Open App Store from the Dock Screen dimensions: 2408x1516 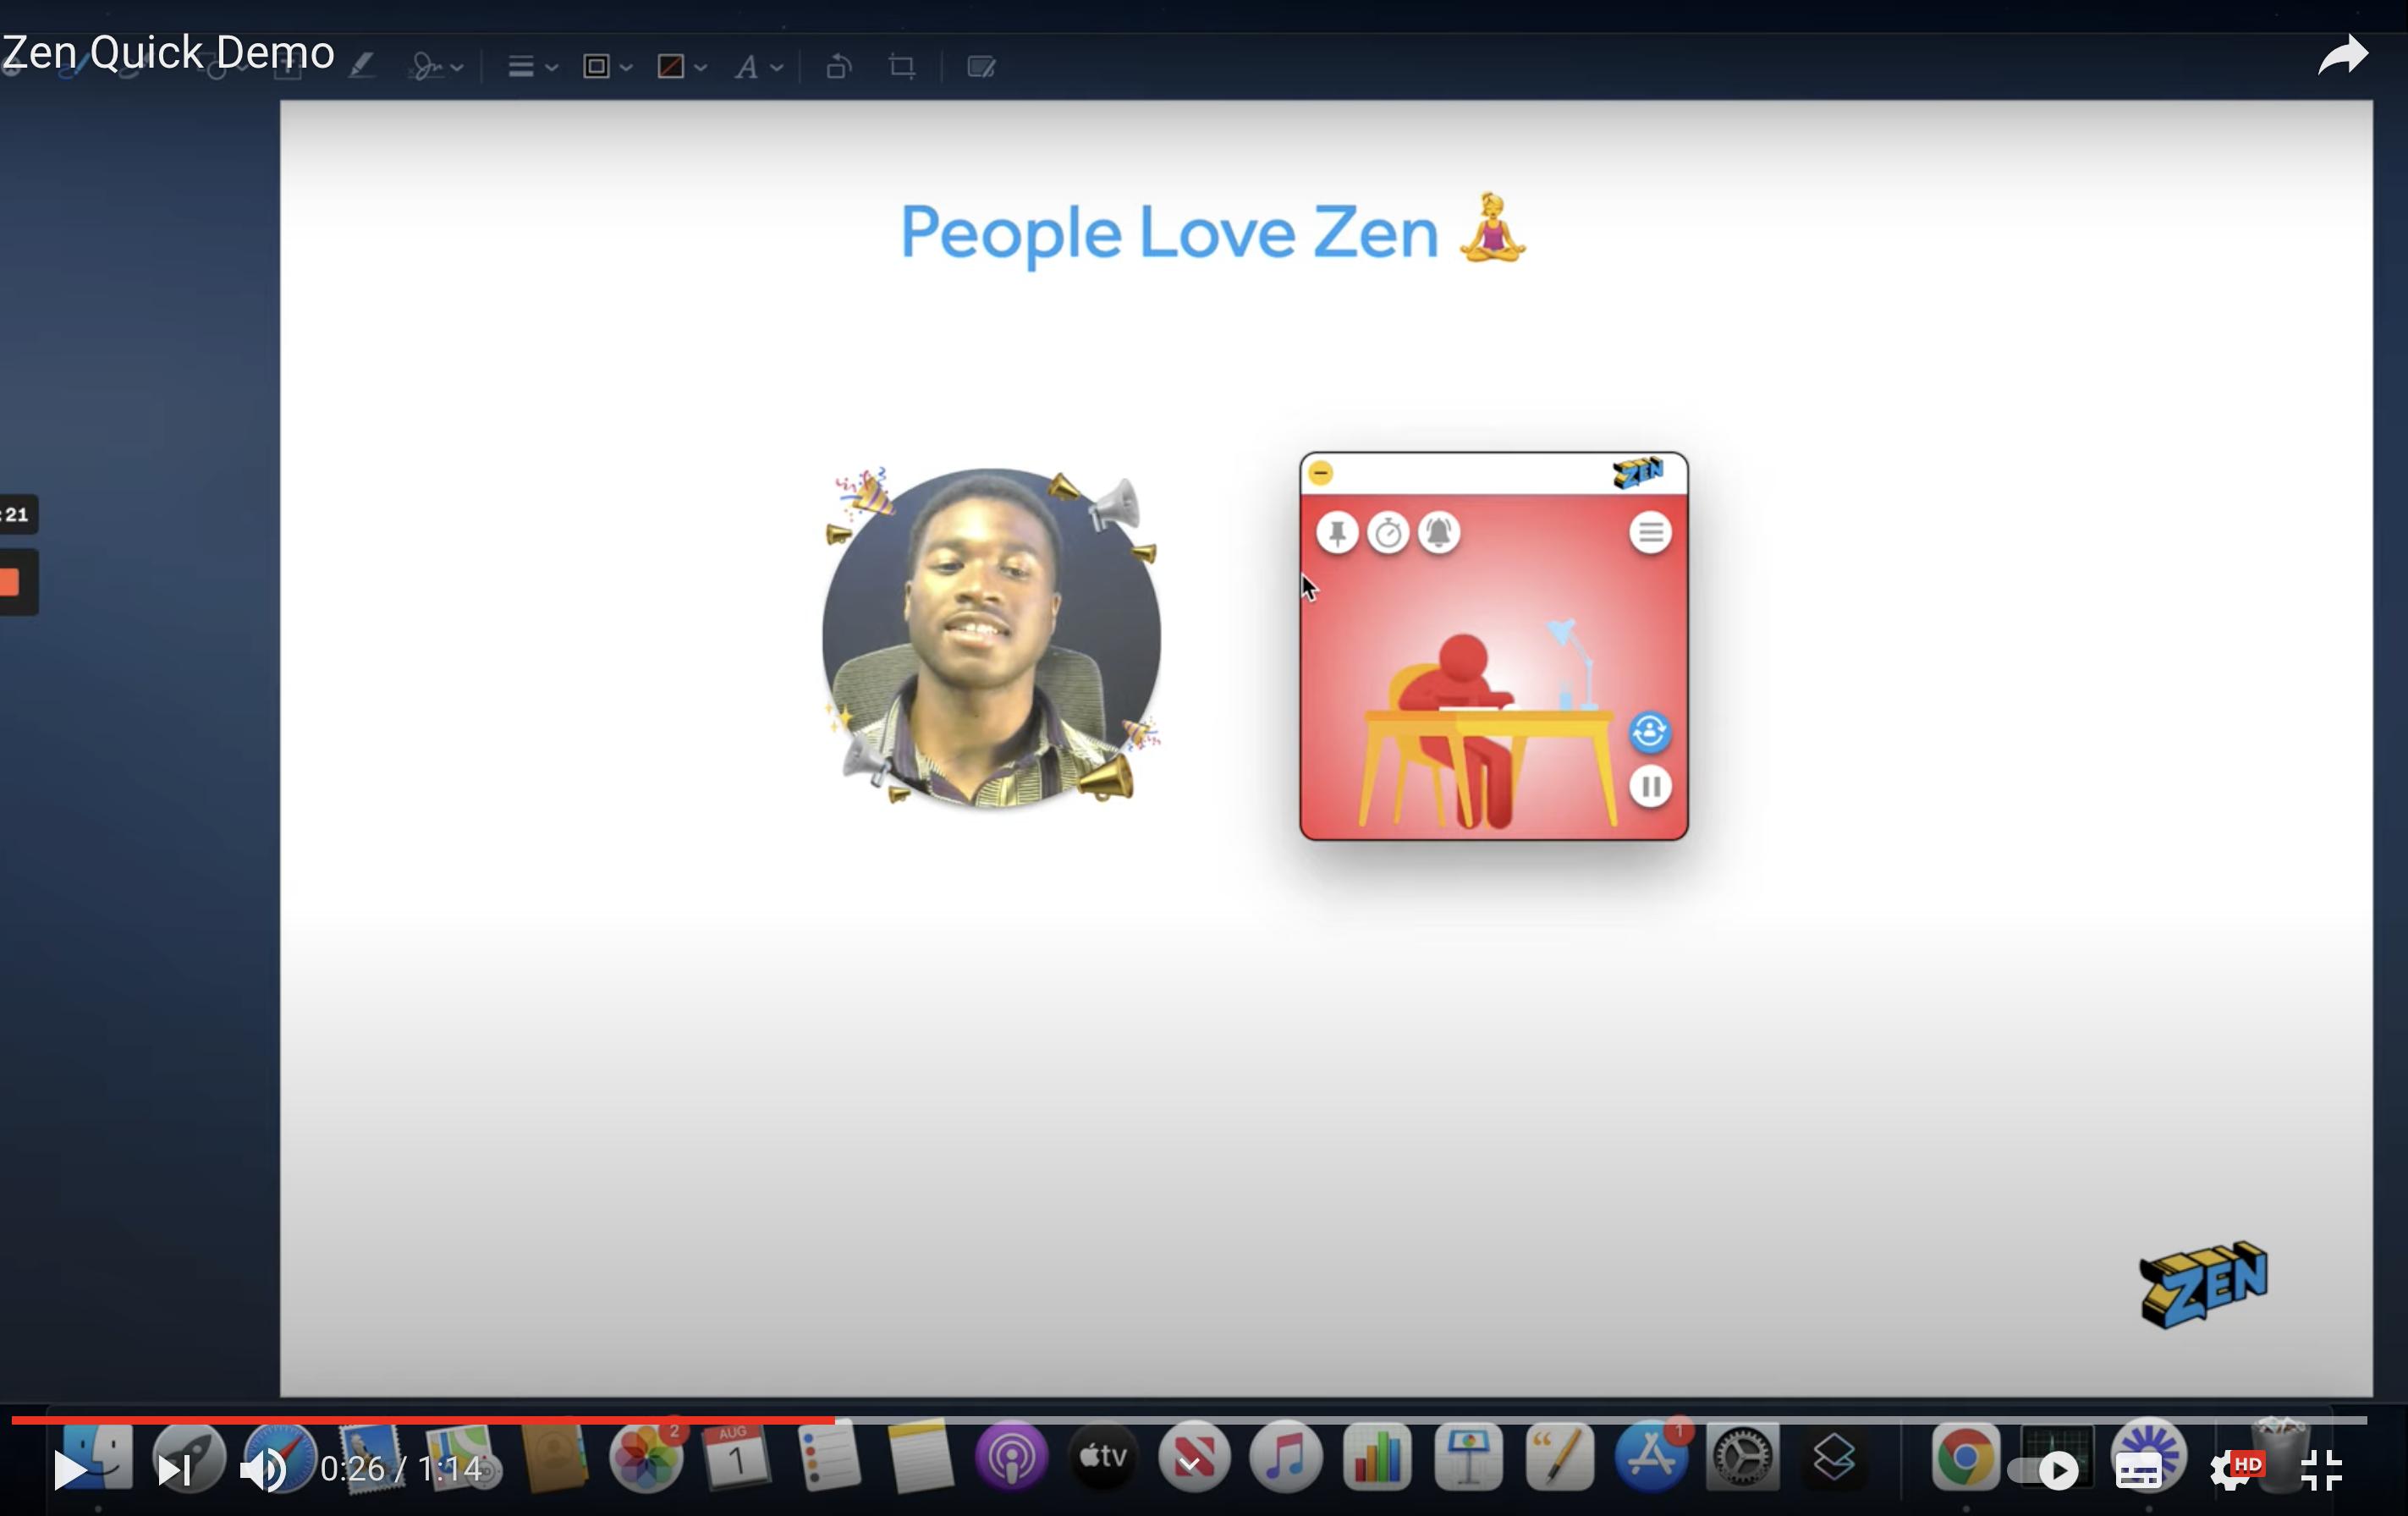point(1651,1458)
